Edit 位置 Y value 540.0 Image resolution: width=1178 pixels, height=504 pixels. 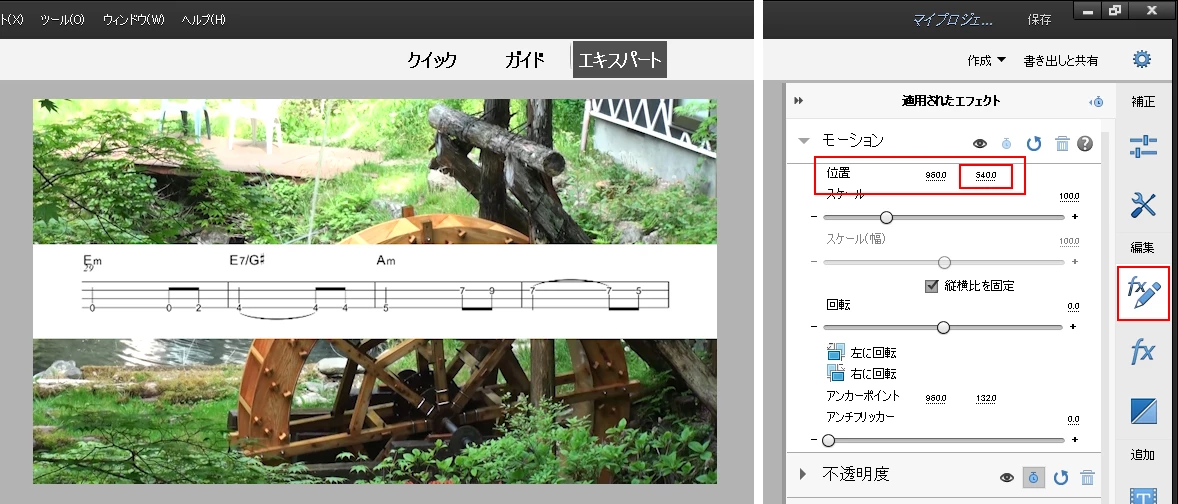click(x=986, y=176)
